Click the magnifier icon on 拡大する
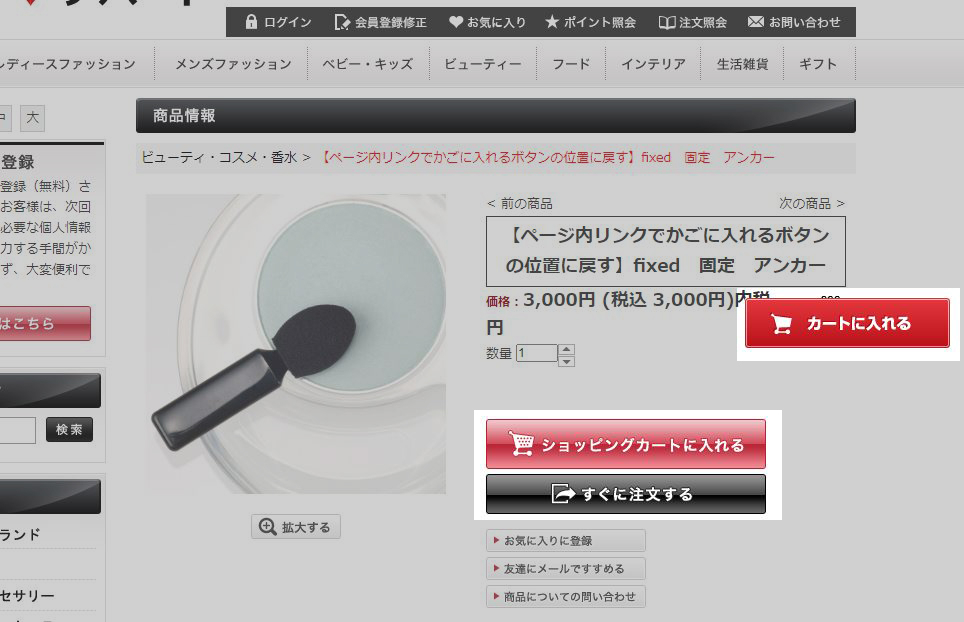 click(x=267, y=527)
